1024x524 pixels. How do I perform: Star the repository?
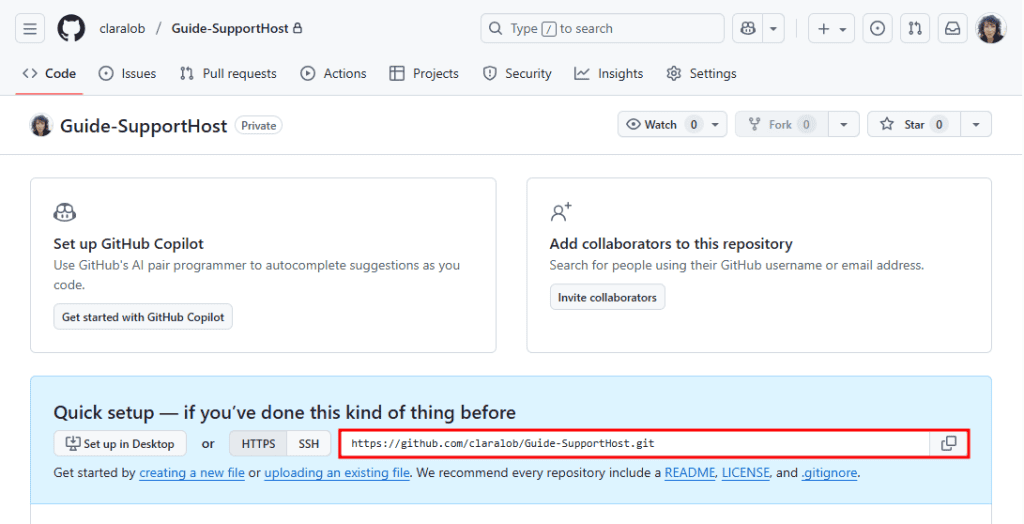pyautogui.click(x=914, y=124)
